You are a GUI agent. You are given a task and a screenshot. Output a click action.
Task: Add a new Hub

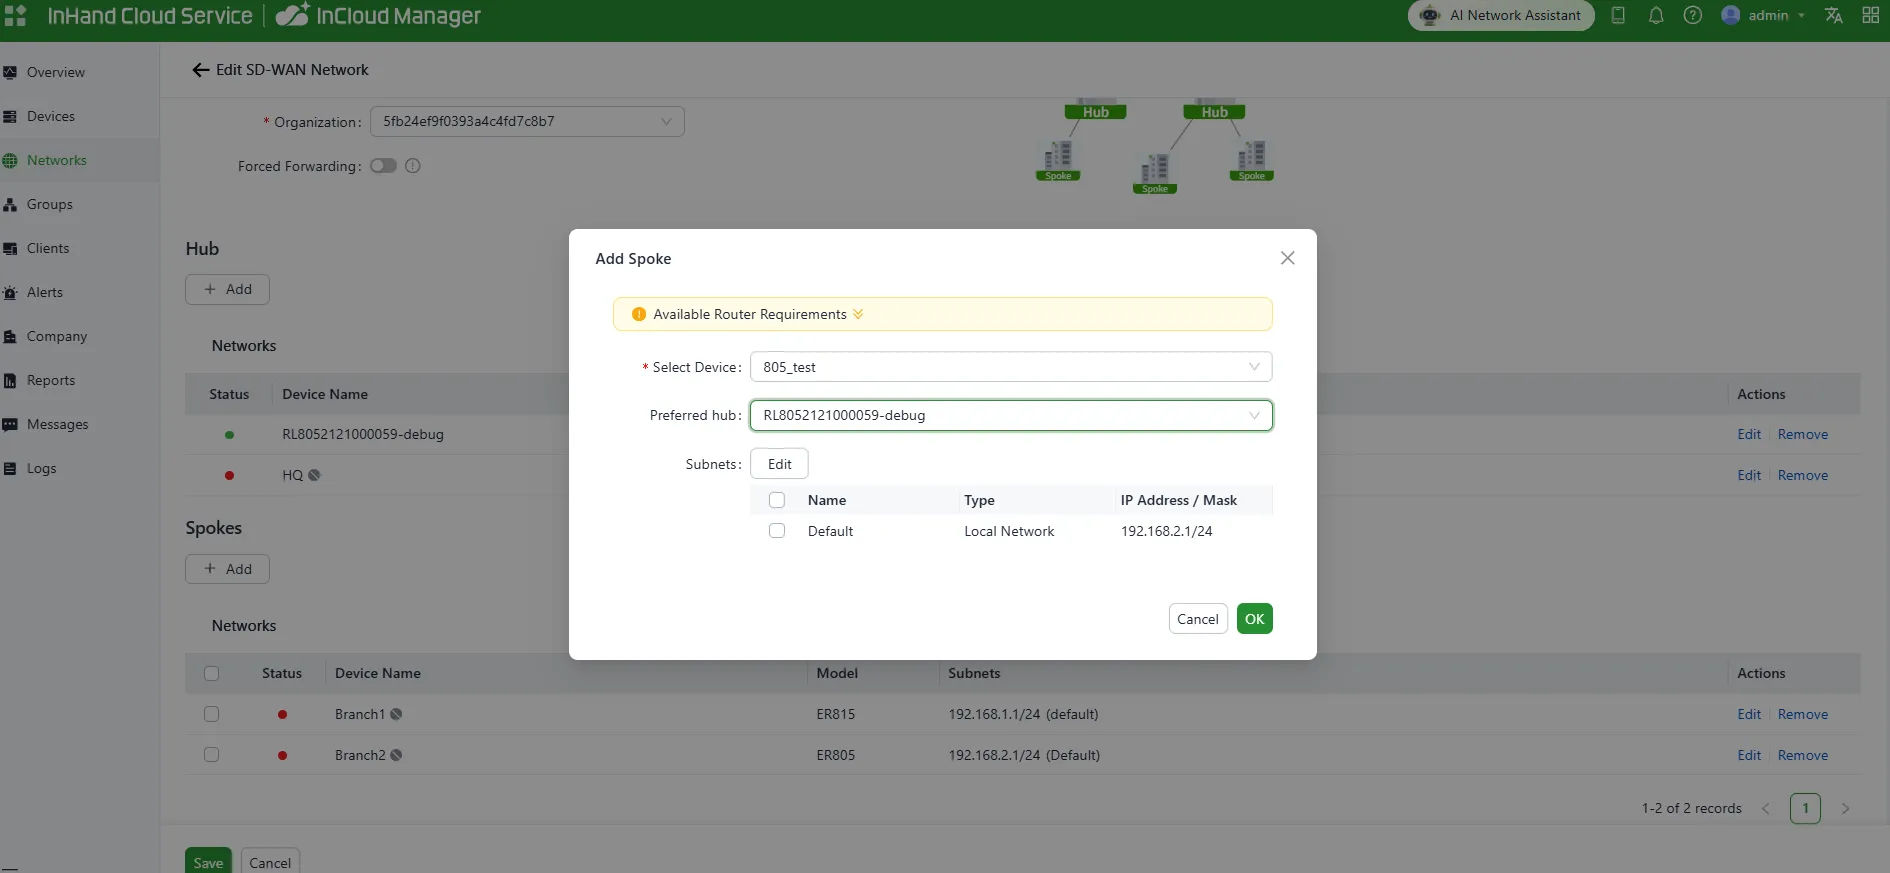click(227, 289)
